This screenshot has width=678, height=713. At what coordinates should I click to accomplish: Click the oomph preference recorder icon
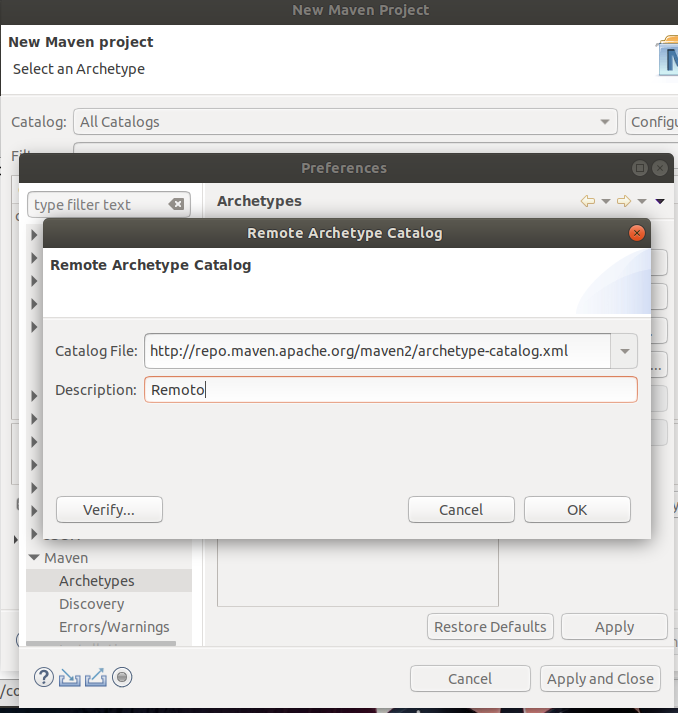pyautogui.click(x=122, y=678)
